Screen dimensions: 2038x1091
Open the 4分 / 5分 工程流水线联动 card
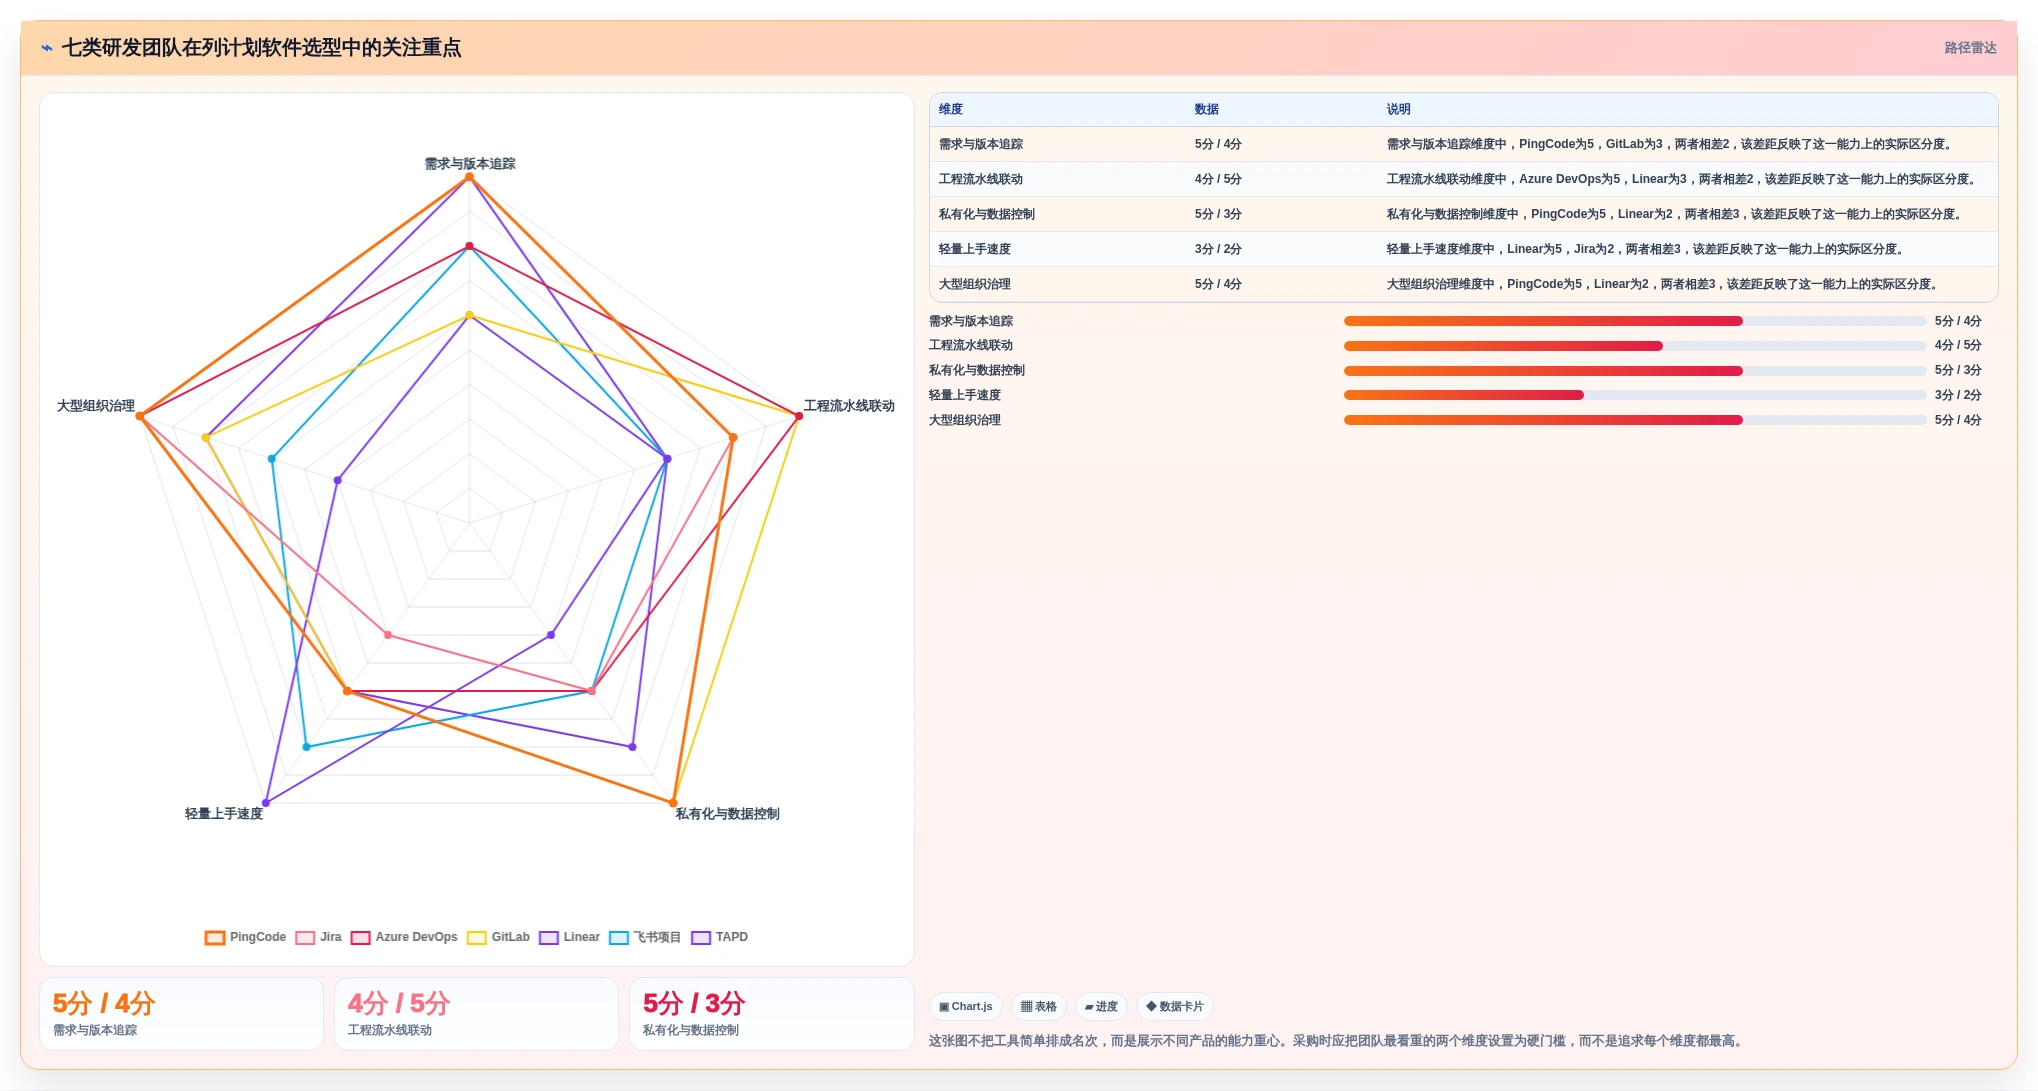pyautogui.click(x=476, y=1014)
